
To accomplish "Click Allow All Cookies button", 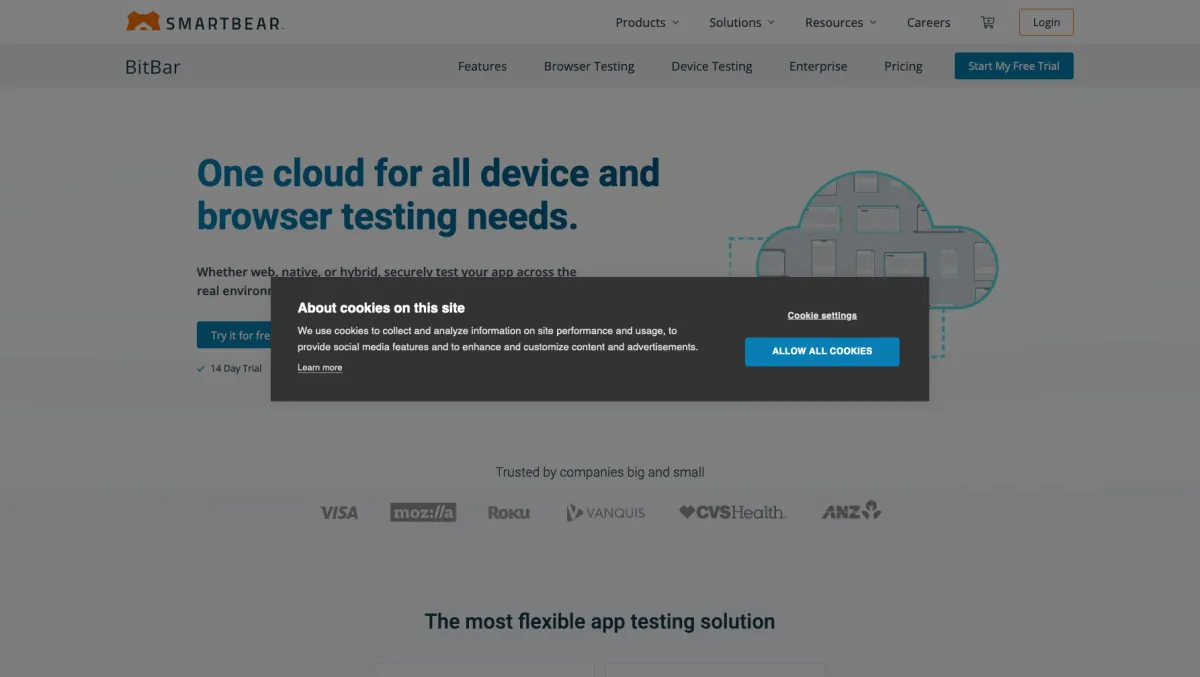I will 822,351.
